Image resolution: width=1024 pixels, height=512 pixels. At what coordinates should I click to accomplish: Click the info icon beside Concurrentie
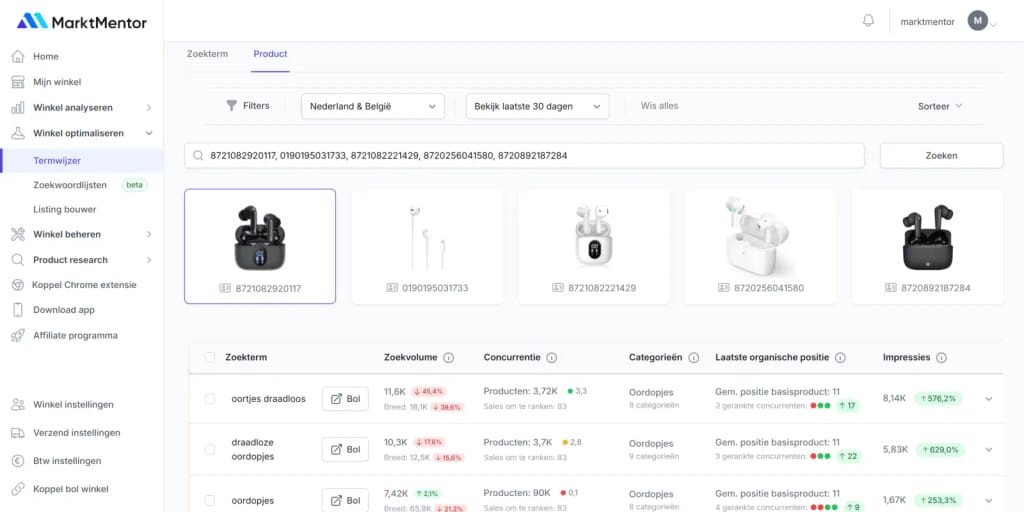(551, 357)
